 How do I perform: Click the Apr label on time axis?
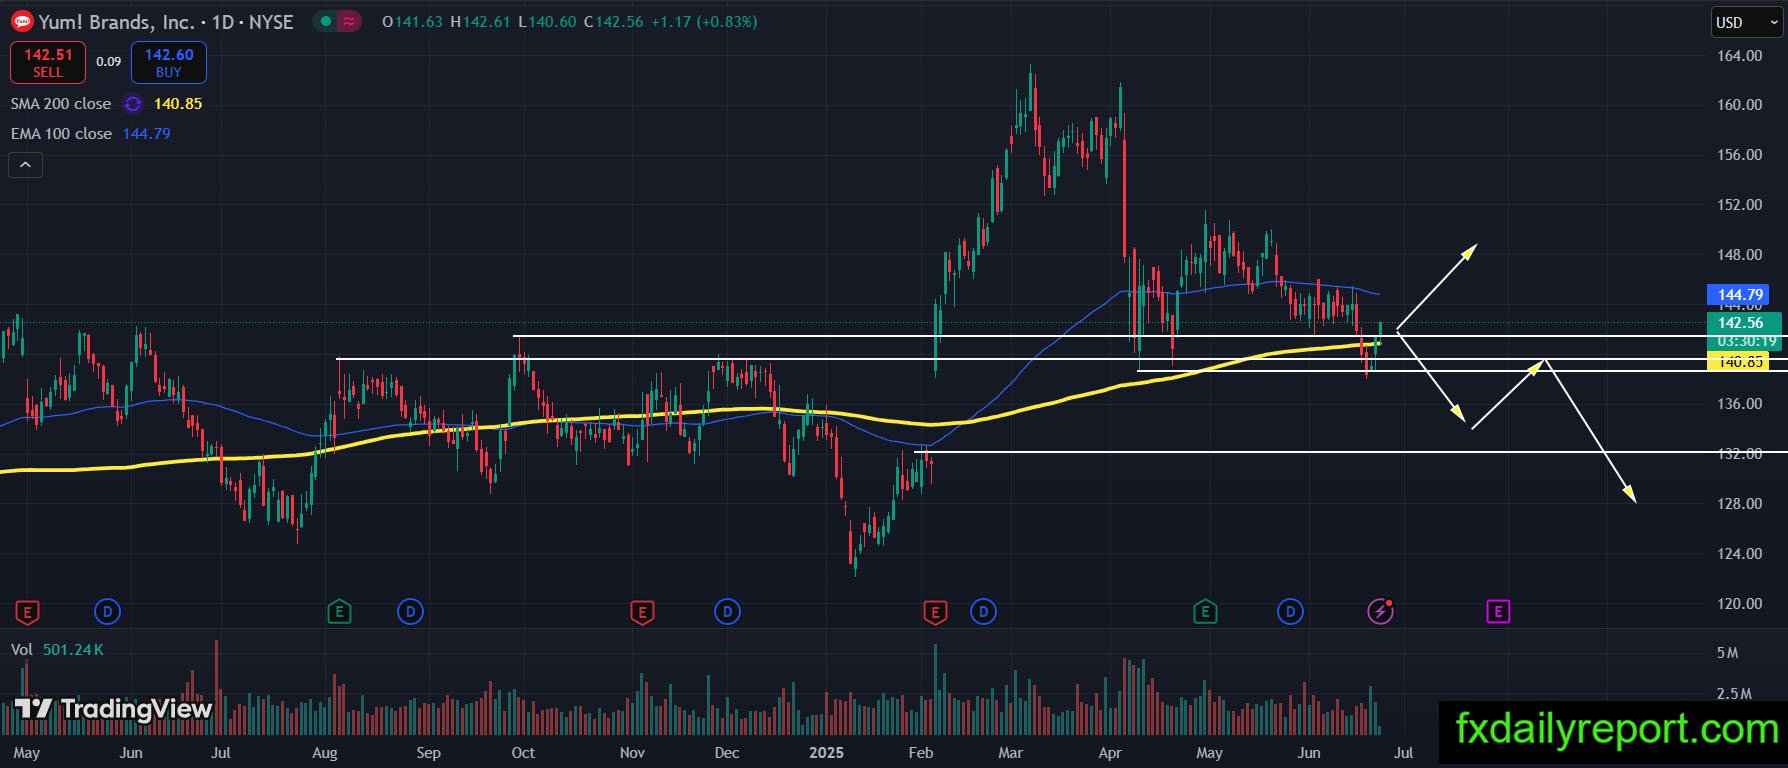pyautogui.click(x=1110, y=753)
